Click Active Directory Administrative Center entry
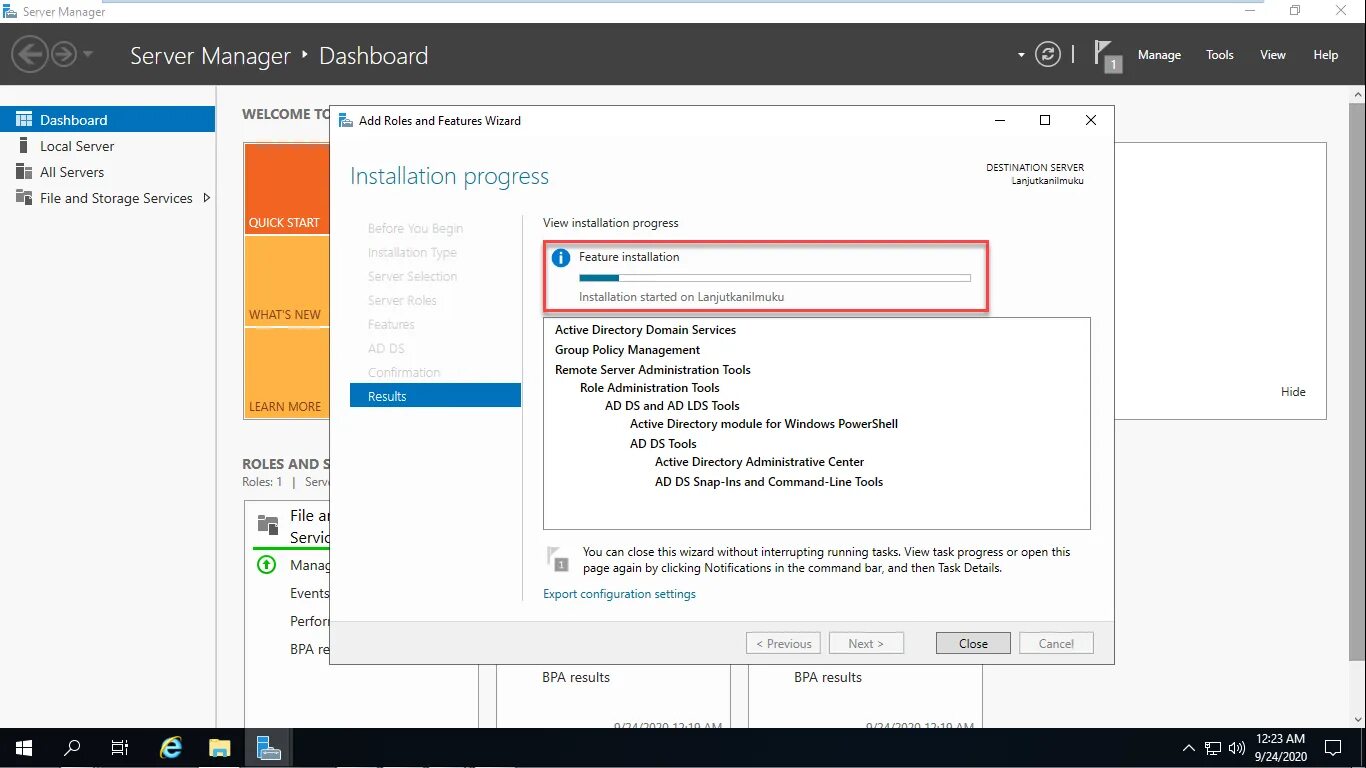Viewport: 1366px width, 768px height. point(759,462)
